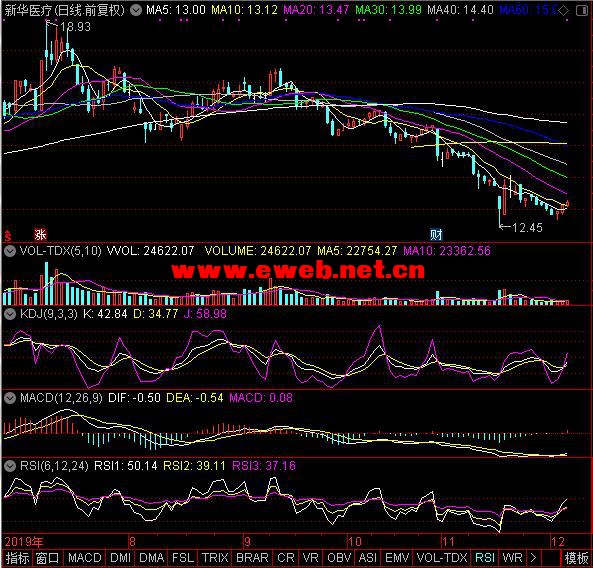Switch indicator to DMA
Image resolution: width=593 pixels, height=568 pixels.
click(x=152, y=558)
